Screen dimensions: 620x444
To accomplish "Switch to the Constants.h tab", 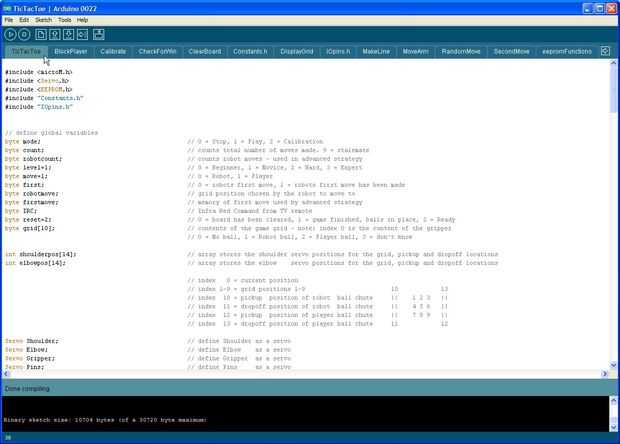I will (x=250, y=51).
